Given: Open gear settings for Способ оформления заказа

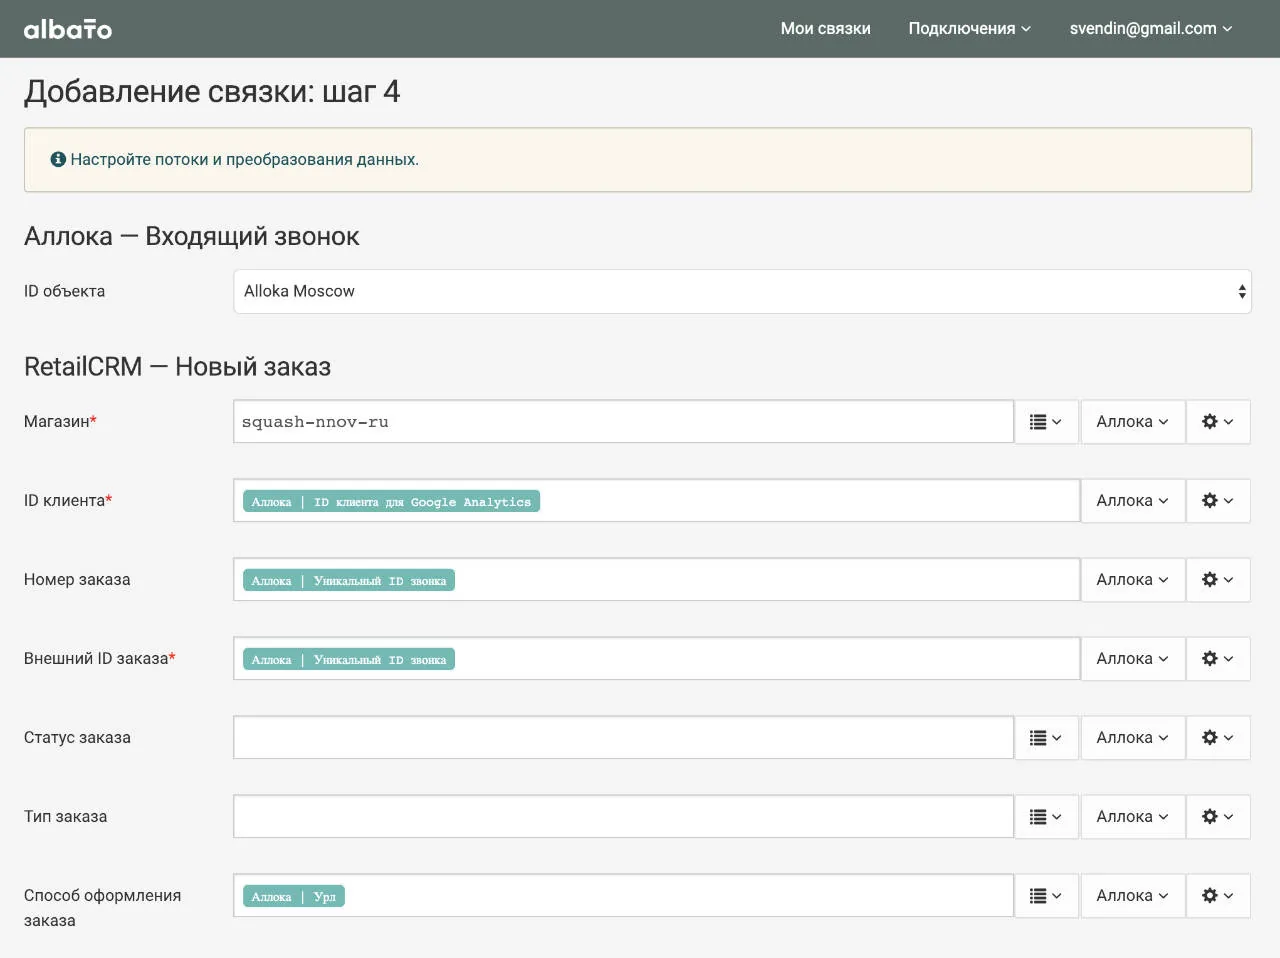Looking at the screenshot, I should [x=1218, y=896].
